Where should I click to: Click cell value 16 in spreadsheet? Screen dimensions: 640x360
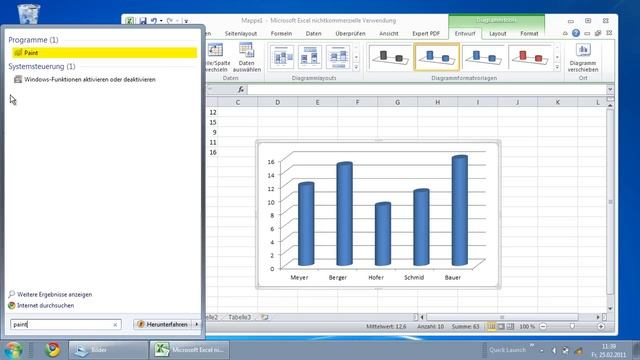(213, 152)
